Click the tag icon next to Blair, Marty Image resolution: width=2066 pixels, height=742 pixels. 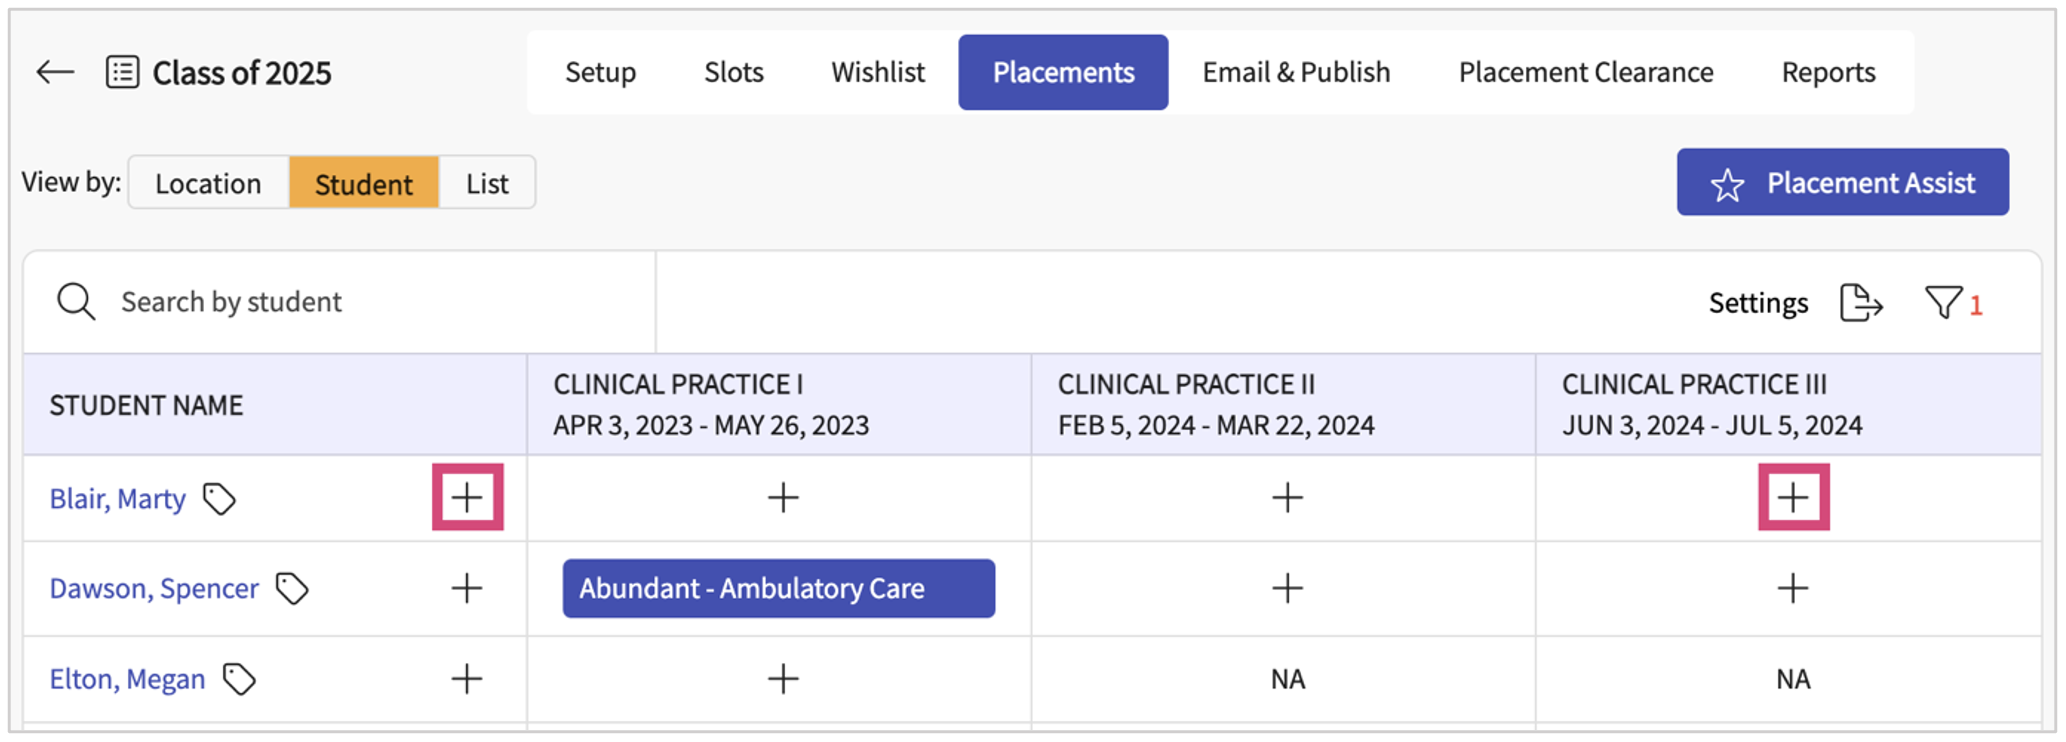[219, 498]
